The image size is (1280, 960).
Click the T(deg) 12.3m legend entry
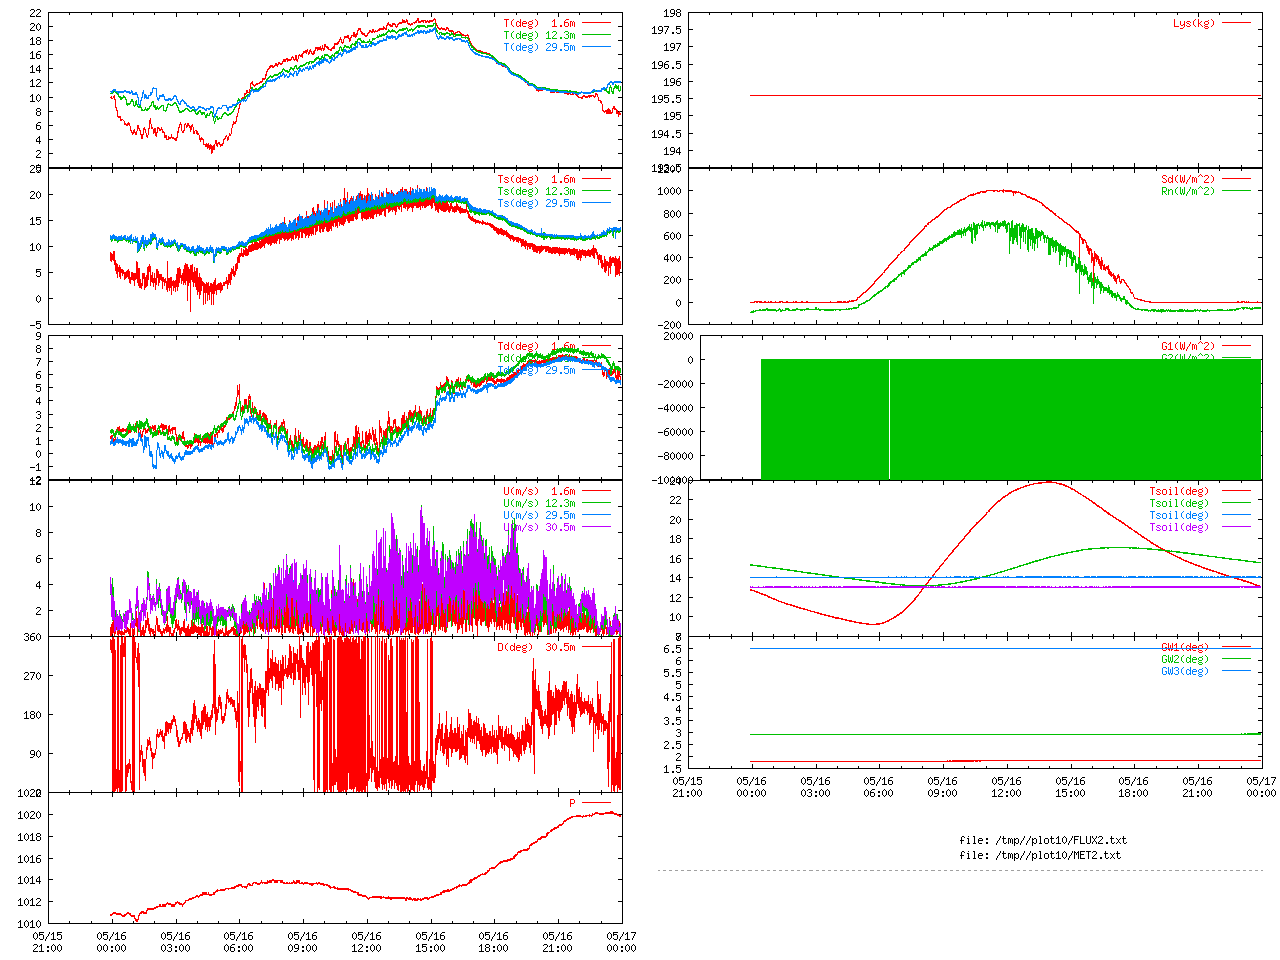click(556, 35)
